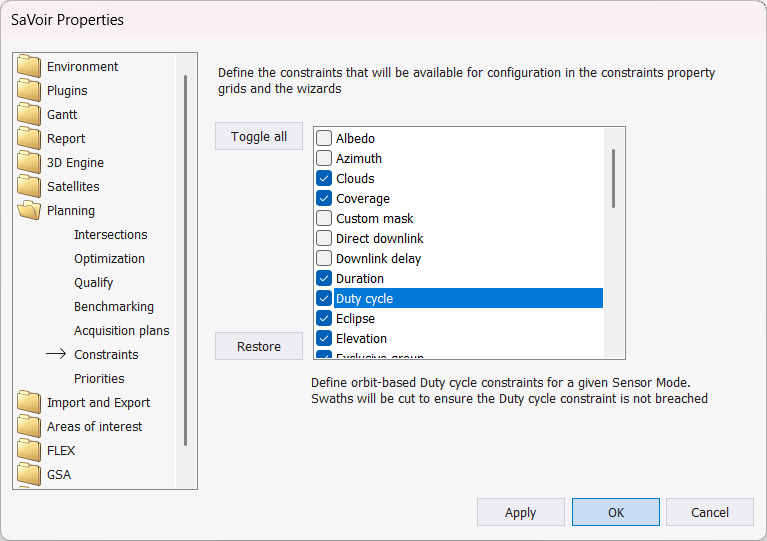Tick the Downlink delay checkbox
The image size is (767, 541).
324,259
